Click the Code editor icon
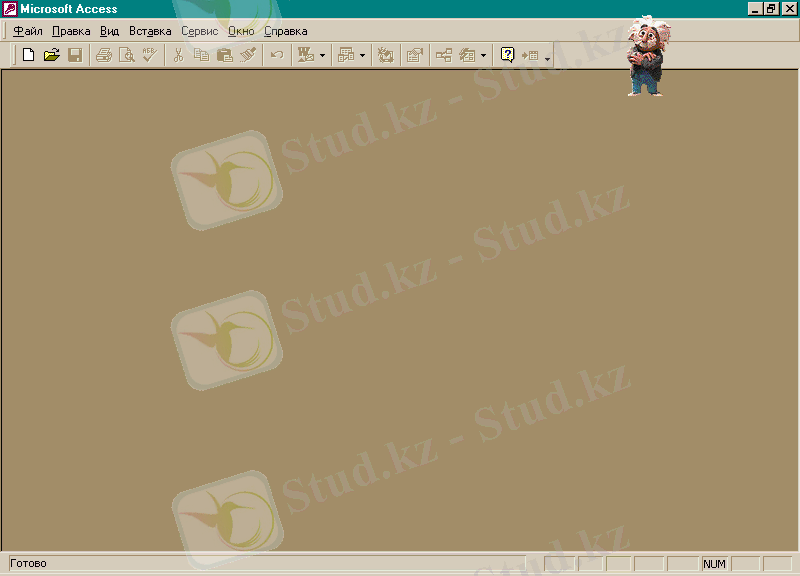Viewport: 800px width, 576px height. click(386, 55)
